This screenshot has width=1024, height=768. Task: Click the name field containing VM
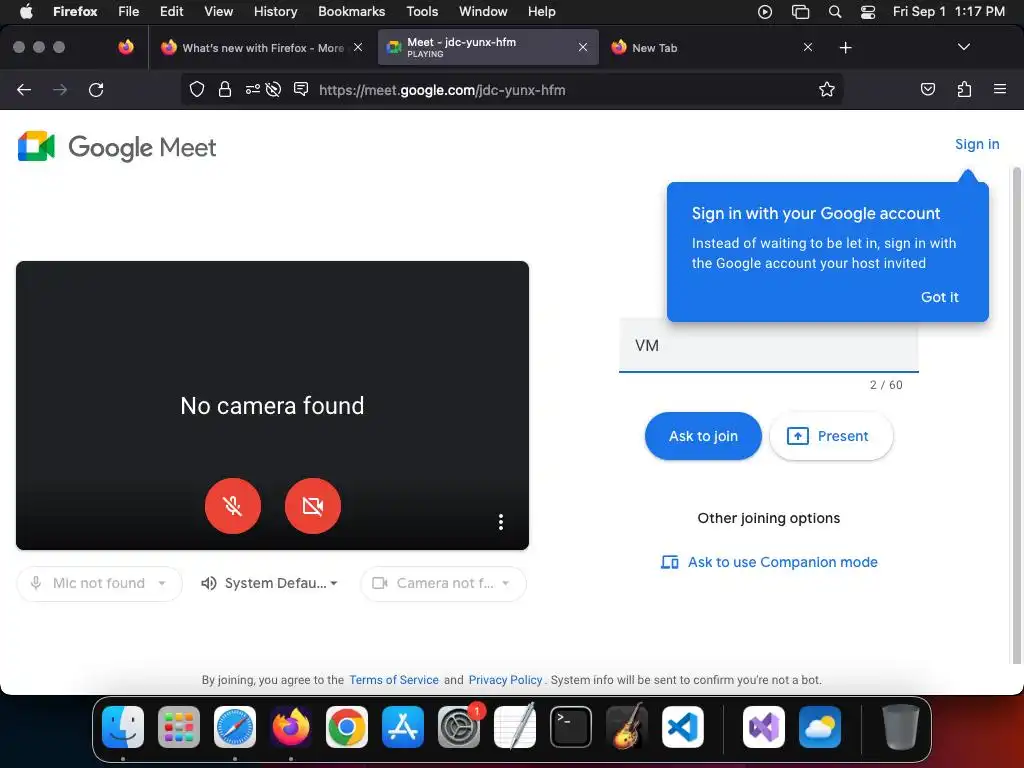[x=769, y=345]
